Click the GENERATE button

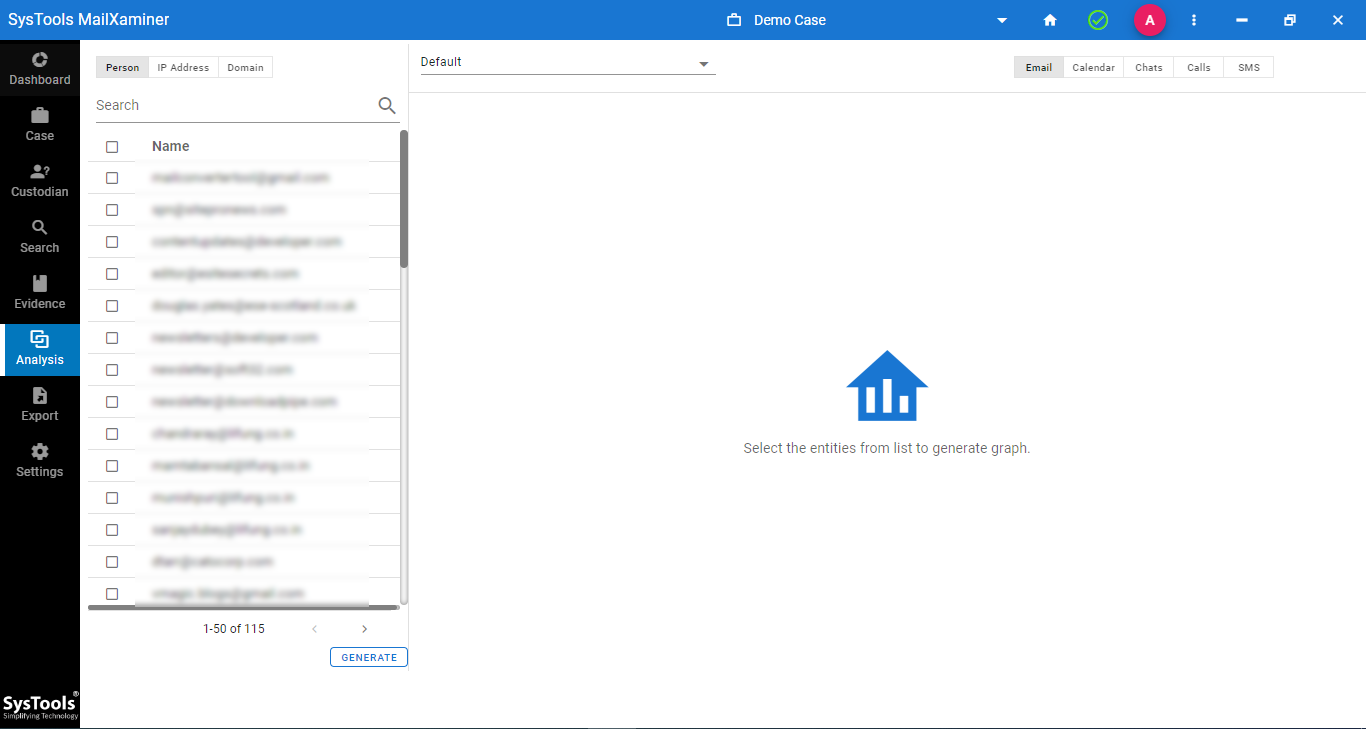[369, 657]
